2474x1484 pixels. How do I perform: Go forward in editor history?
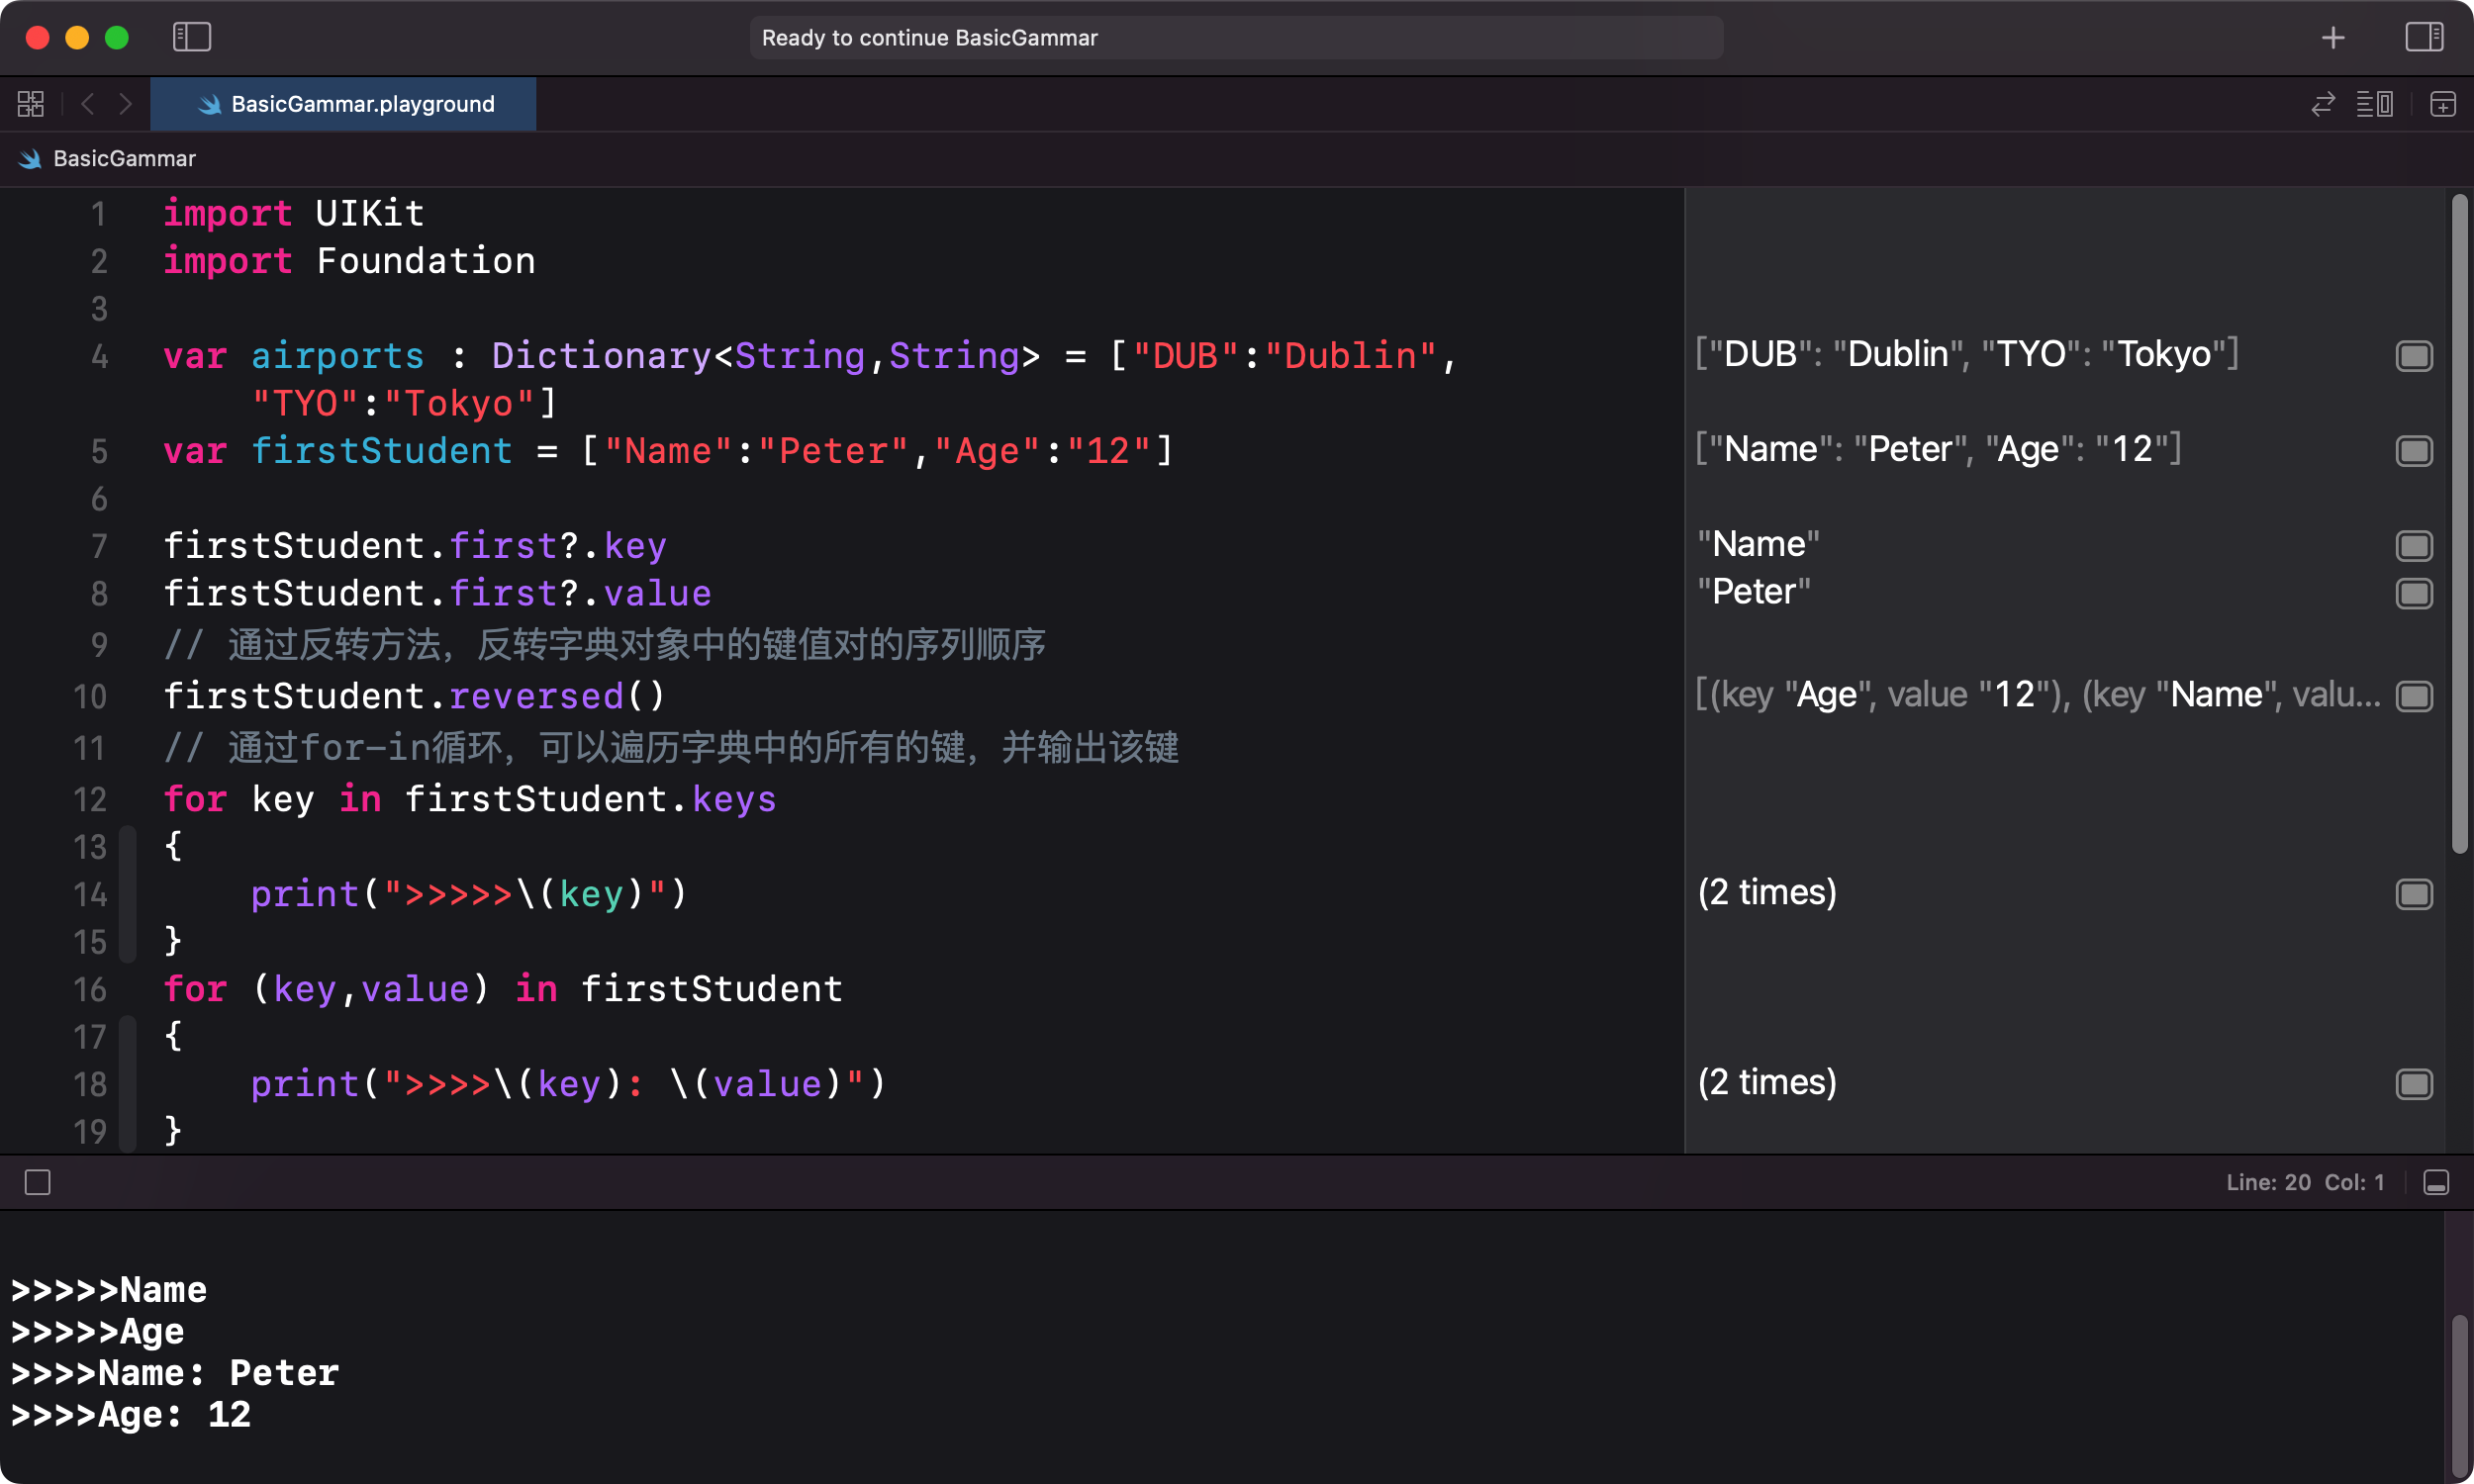pos(125,104)
